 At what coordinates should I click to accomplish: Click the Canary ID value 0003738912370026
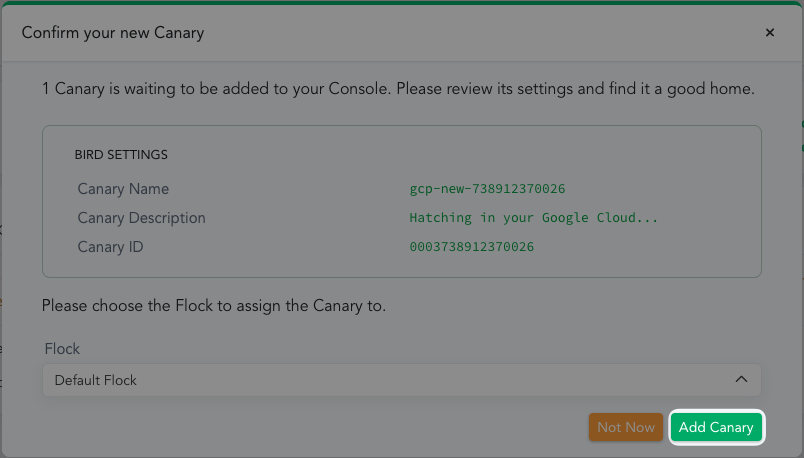(471, 246)
